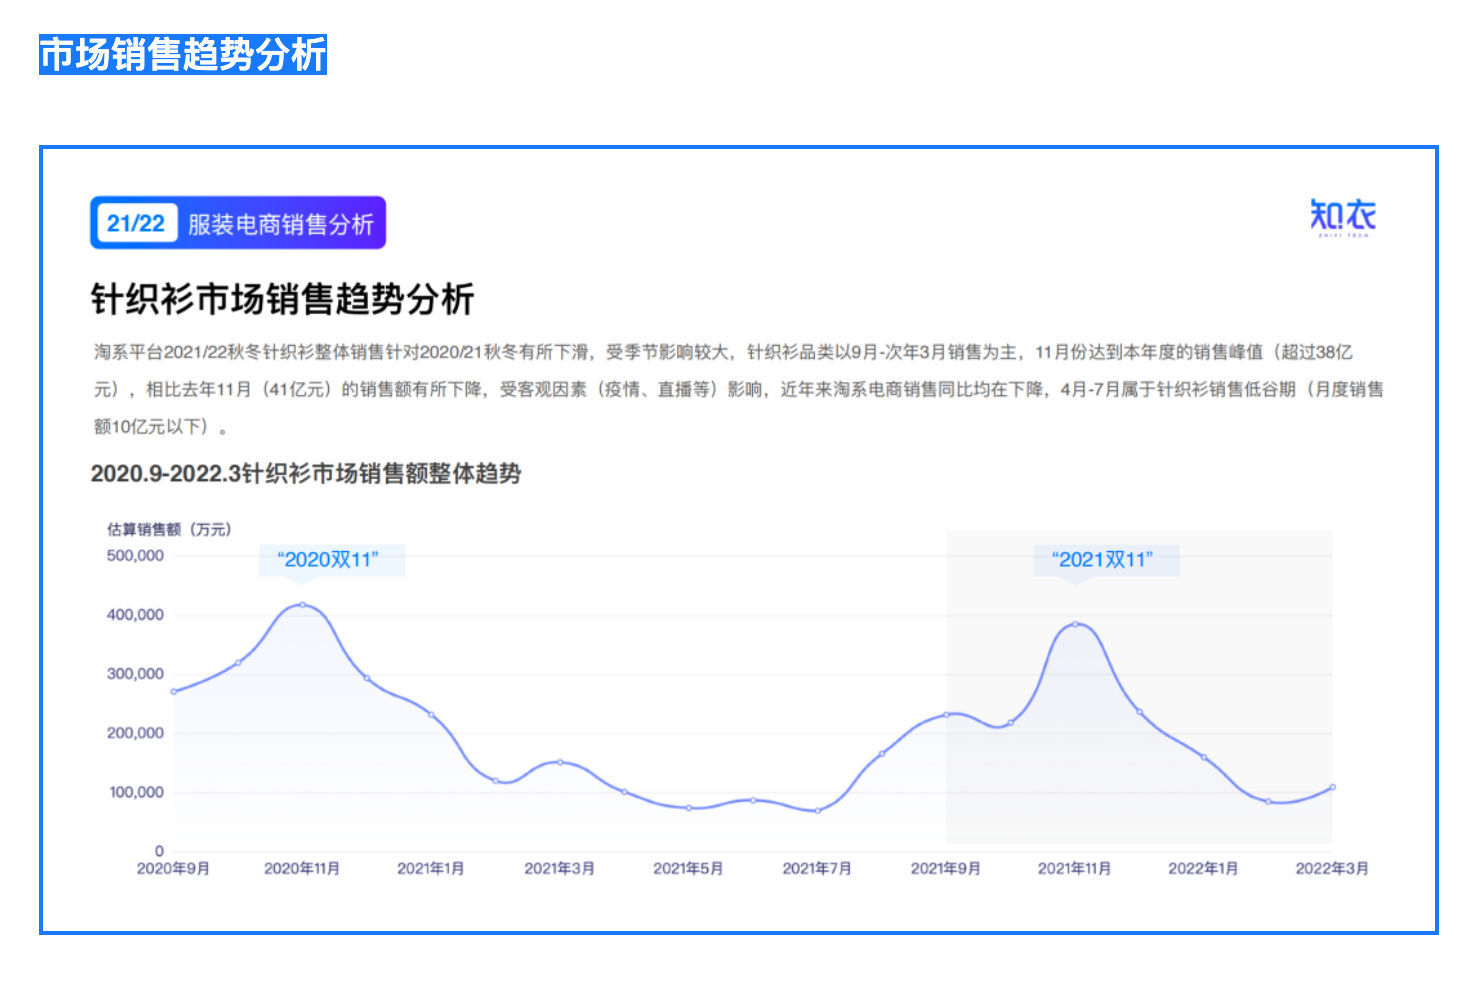Click the x-axis label 2021年1月
The width and height of the screenshot is (1470, 996).
coord(431,868)
